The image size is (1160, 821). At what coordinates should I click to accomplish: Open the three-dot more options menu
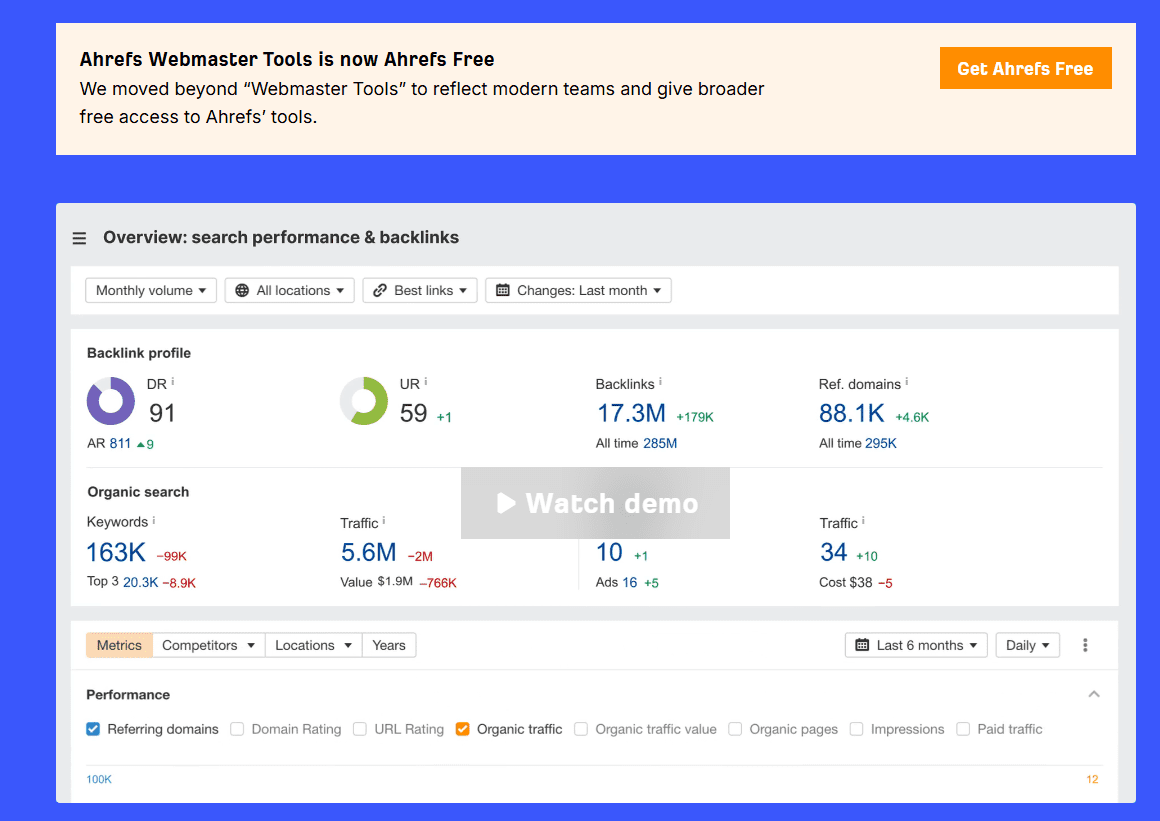1085,645
